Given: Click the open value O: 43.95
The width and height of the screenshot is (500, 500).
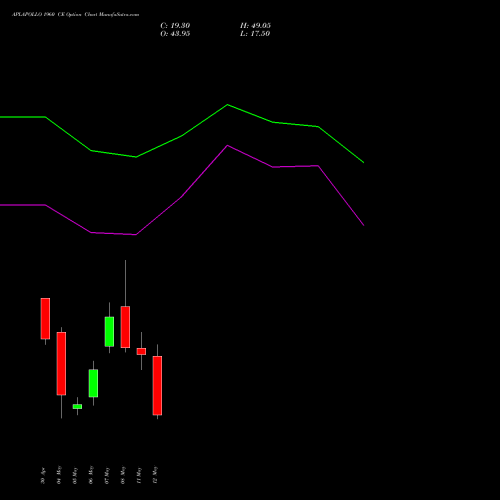Looking at the screenshot, I should (175, 34).
